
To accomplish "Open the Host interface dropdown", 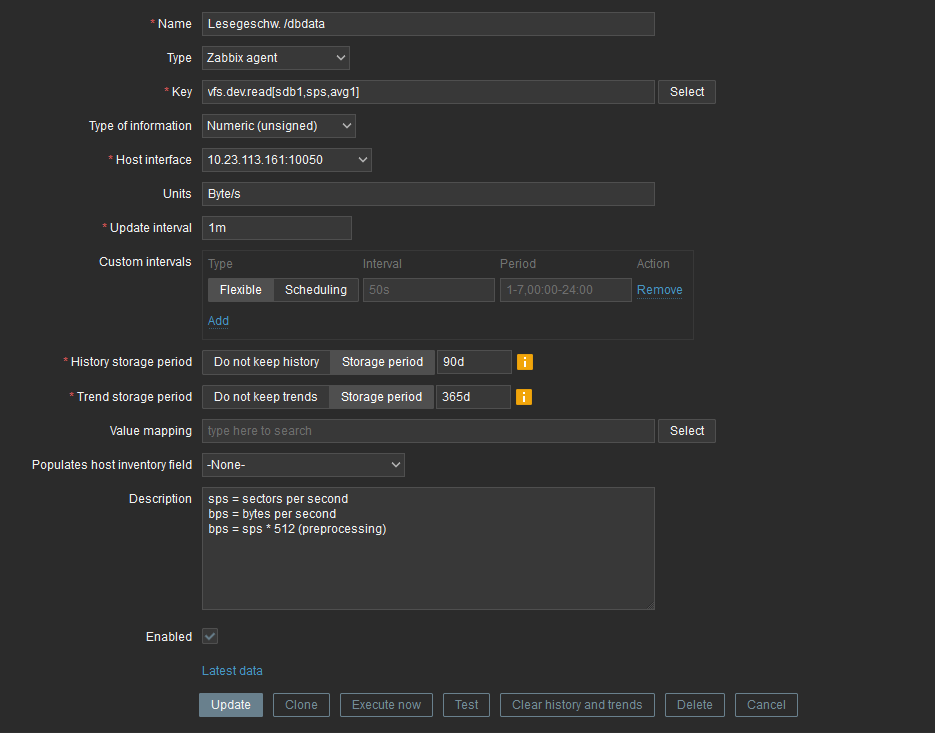I will coord(286,160).
